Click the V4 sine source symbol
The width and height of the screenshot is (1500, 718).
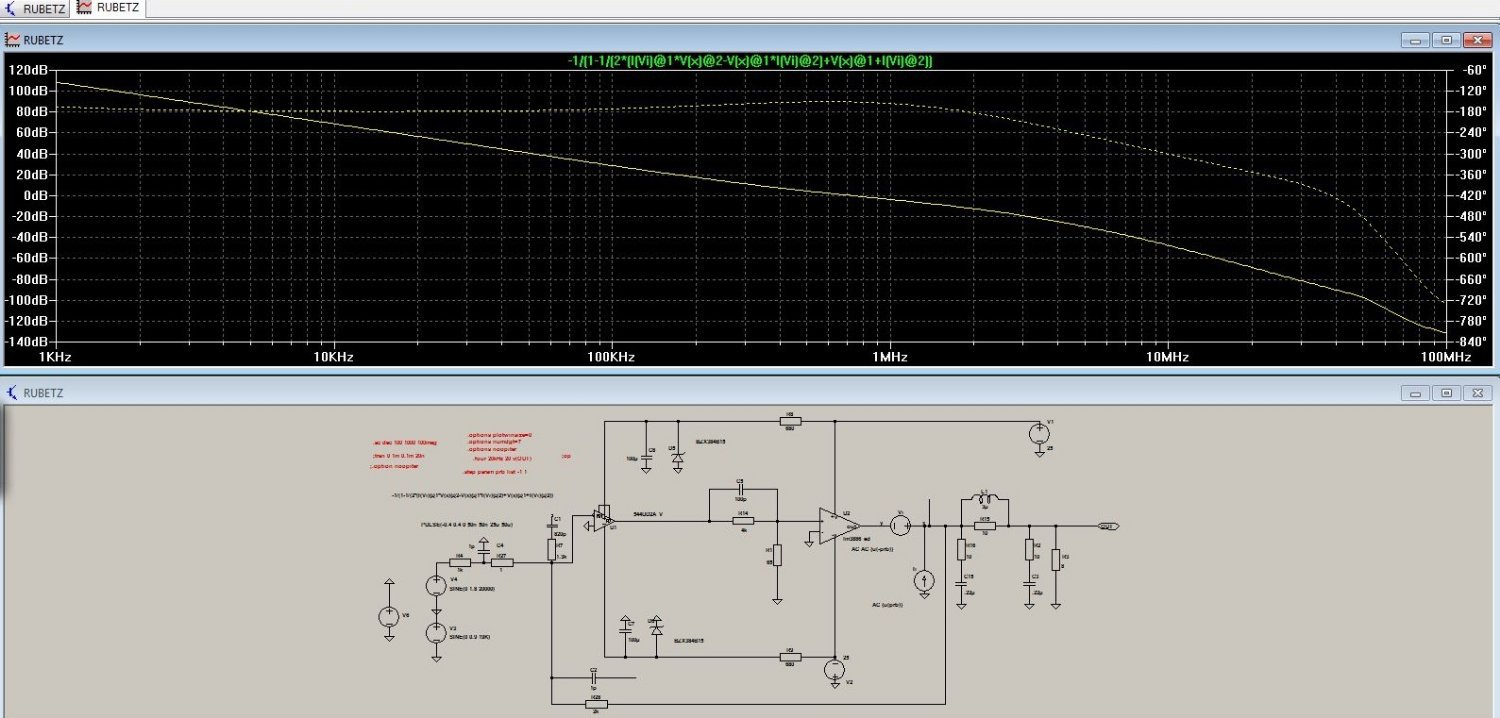[436, 586]
